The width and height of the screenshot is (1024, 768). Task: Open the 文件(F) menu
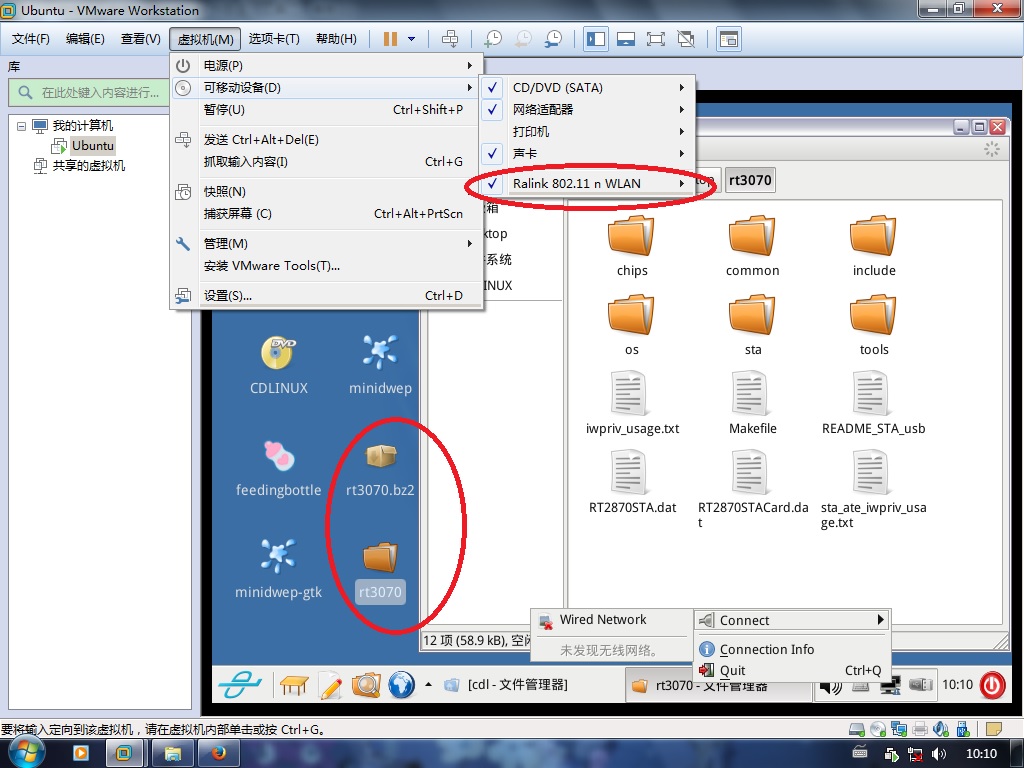tap(30, 39)
